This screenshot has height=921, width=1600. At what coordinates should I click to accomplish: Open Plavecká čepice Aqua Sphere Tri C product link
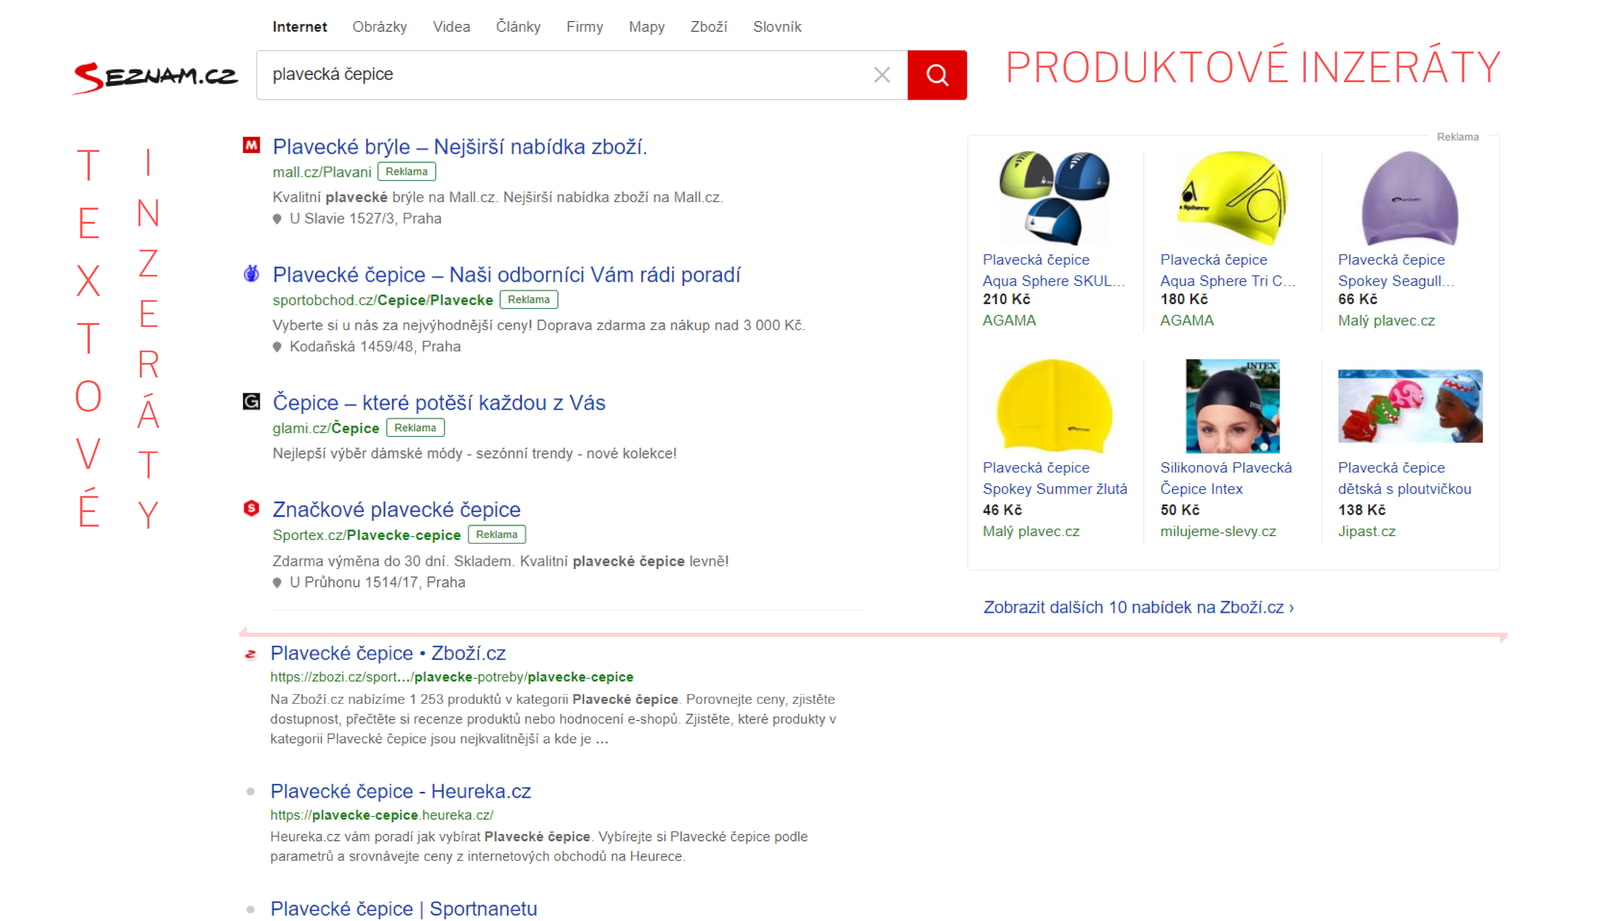point(1228,270)
